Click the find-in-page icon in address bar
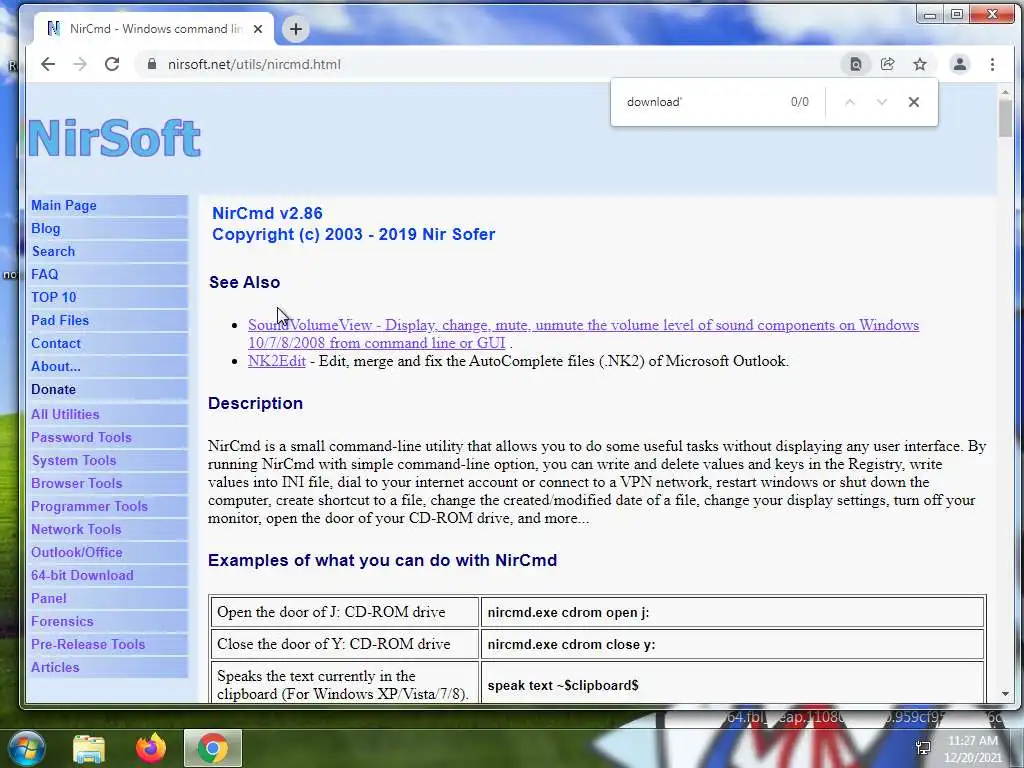1024x768 pixels. (x=856, y=64)
